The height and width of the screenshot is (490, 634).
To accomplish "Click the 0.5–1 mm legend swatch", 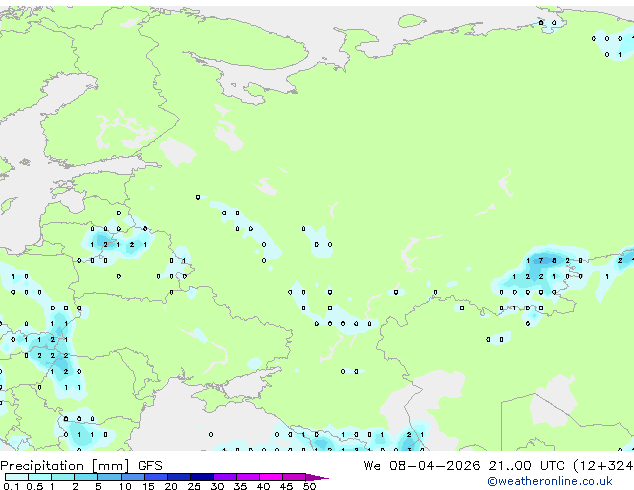I will (40, 477).
